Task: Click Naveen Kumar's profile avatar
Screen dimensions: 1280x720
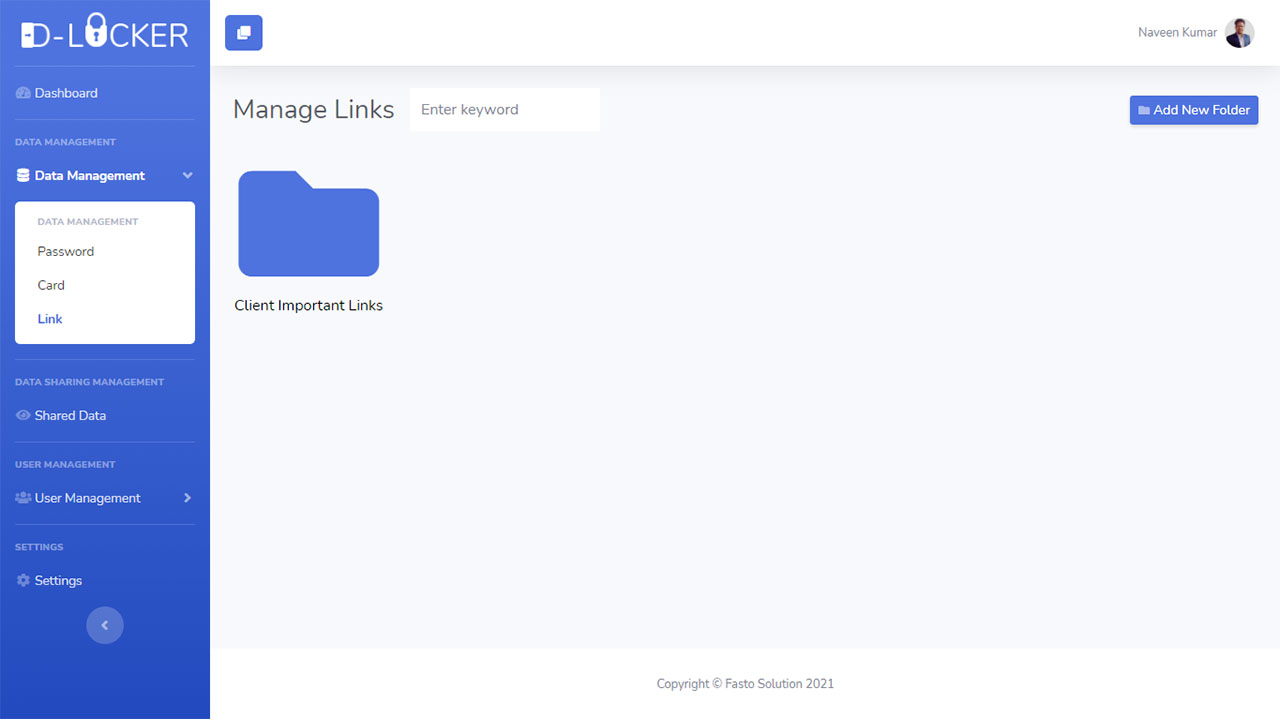Action: (x=1239, y=33)
